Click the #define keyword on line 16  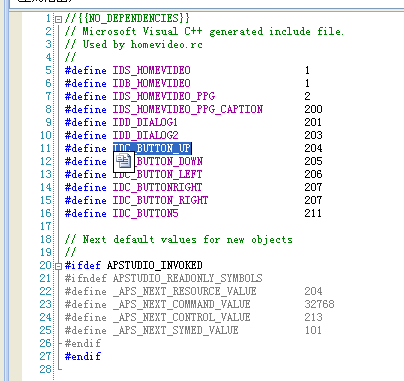[86, 213]
